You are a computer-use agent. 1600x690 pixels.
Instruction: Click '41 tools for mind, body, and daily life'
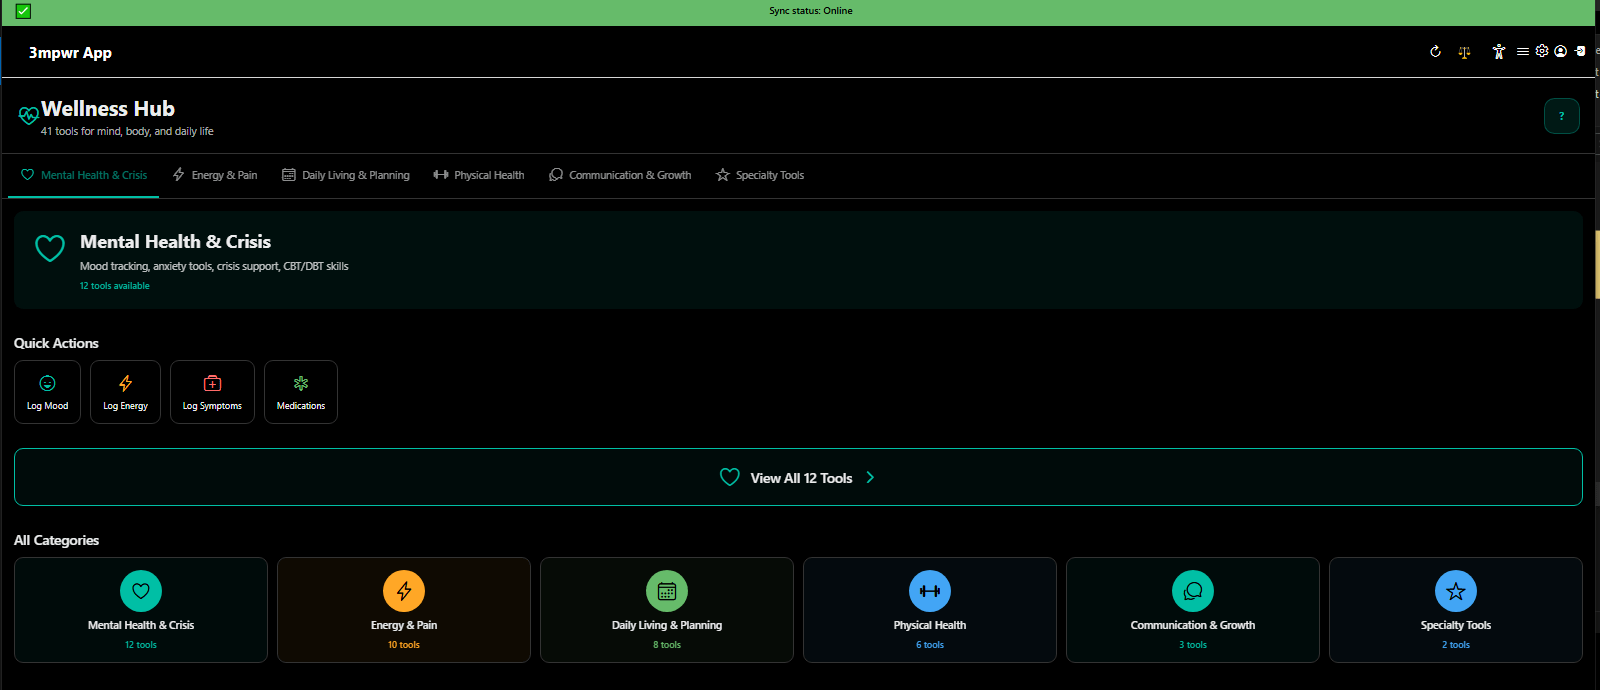127,131
